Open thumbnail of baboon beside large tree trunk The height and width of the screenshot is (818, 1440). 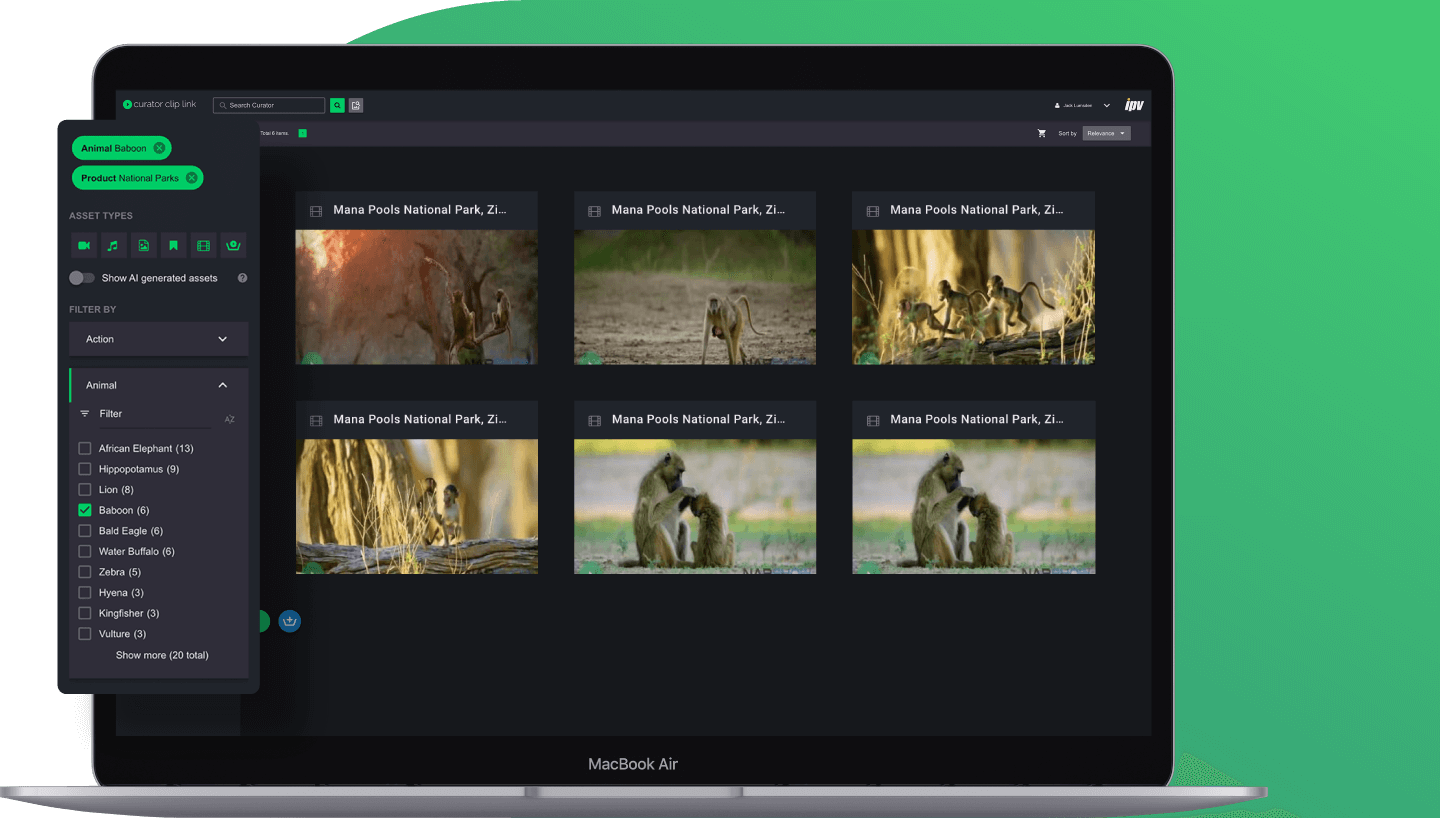pyautogui.click(x=416, y=507)
